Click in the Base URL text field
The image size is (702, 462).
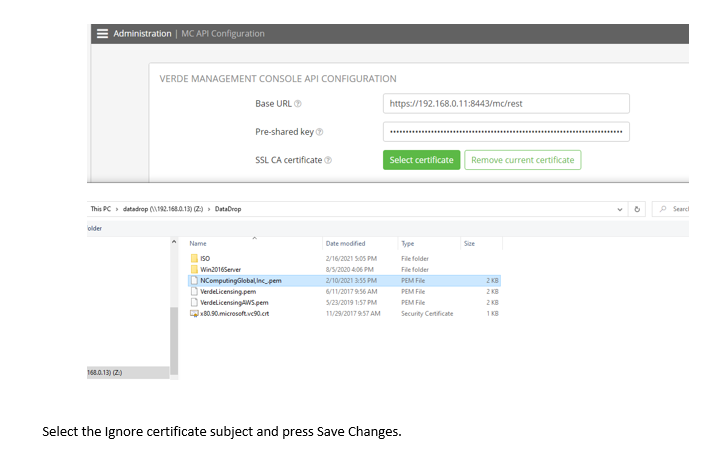tap(505, 104)
